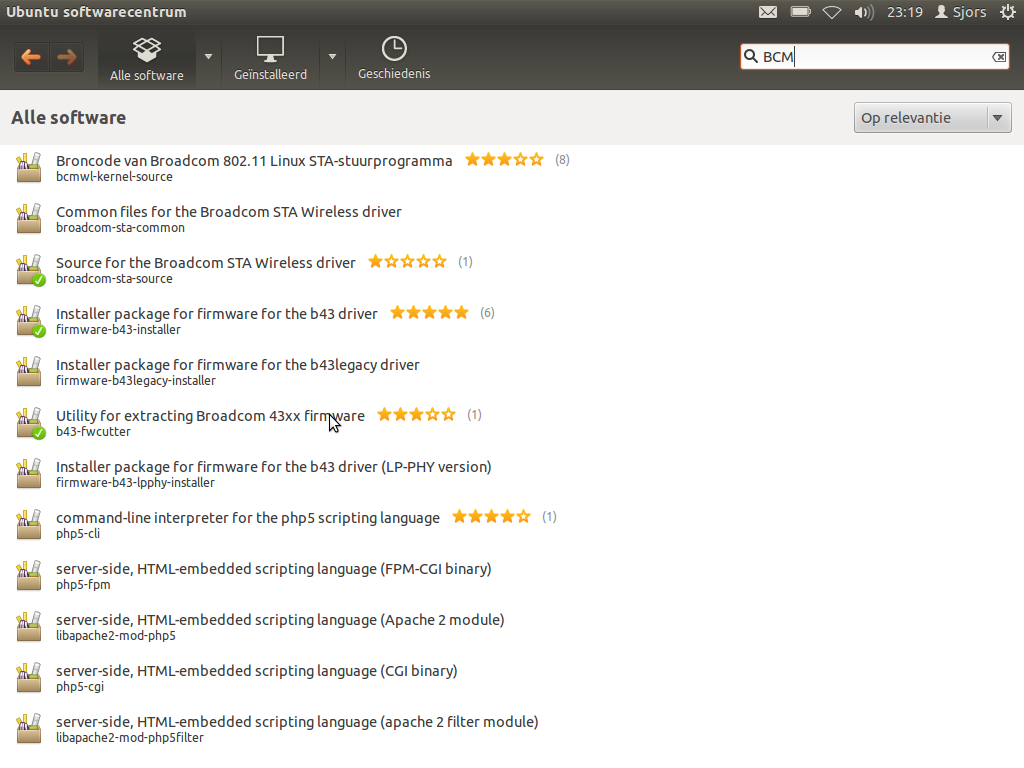Viewport: 1024px width, 768px height.
Task: Click the b43-fwcutter package icon
Action: [29, 422]
